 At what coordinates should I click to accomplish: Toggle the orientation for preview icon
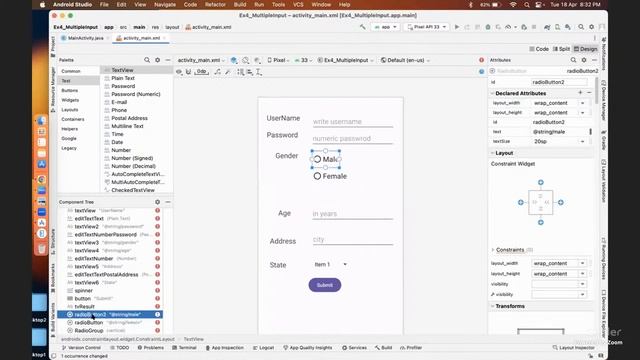click(x=246, y=60)
